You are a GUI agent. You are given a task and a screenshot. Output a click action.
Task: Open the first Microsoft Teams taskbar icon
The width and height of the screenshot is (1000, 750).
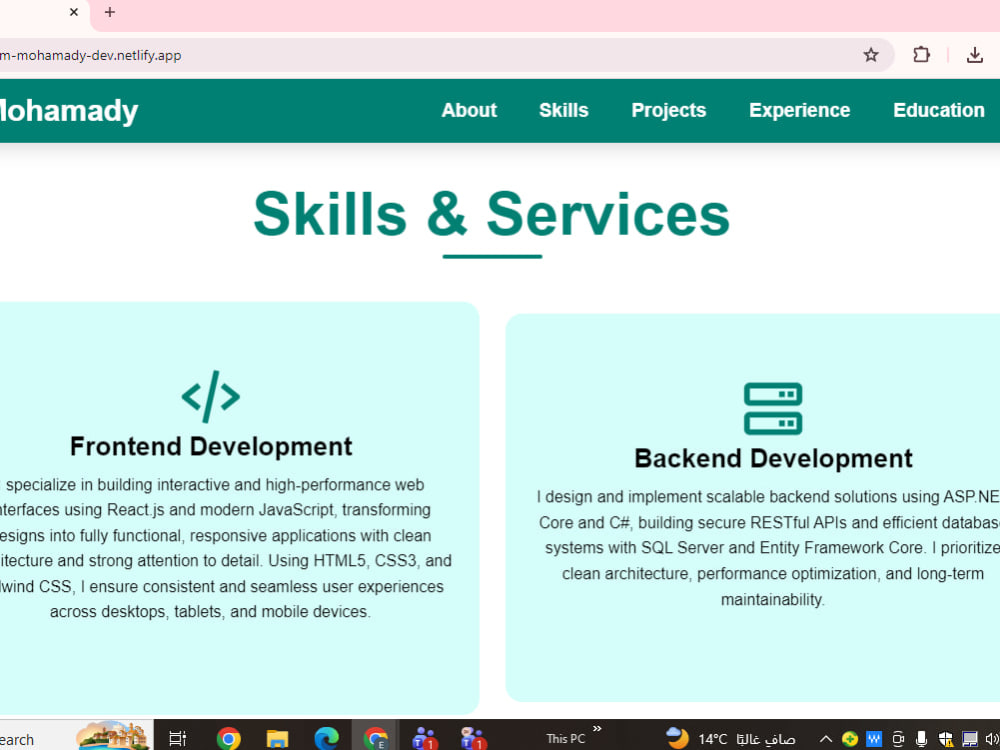pyautogui.click(x=424, y=739)
